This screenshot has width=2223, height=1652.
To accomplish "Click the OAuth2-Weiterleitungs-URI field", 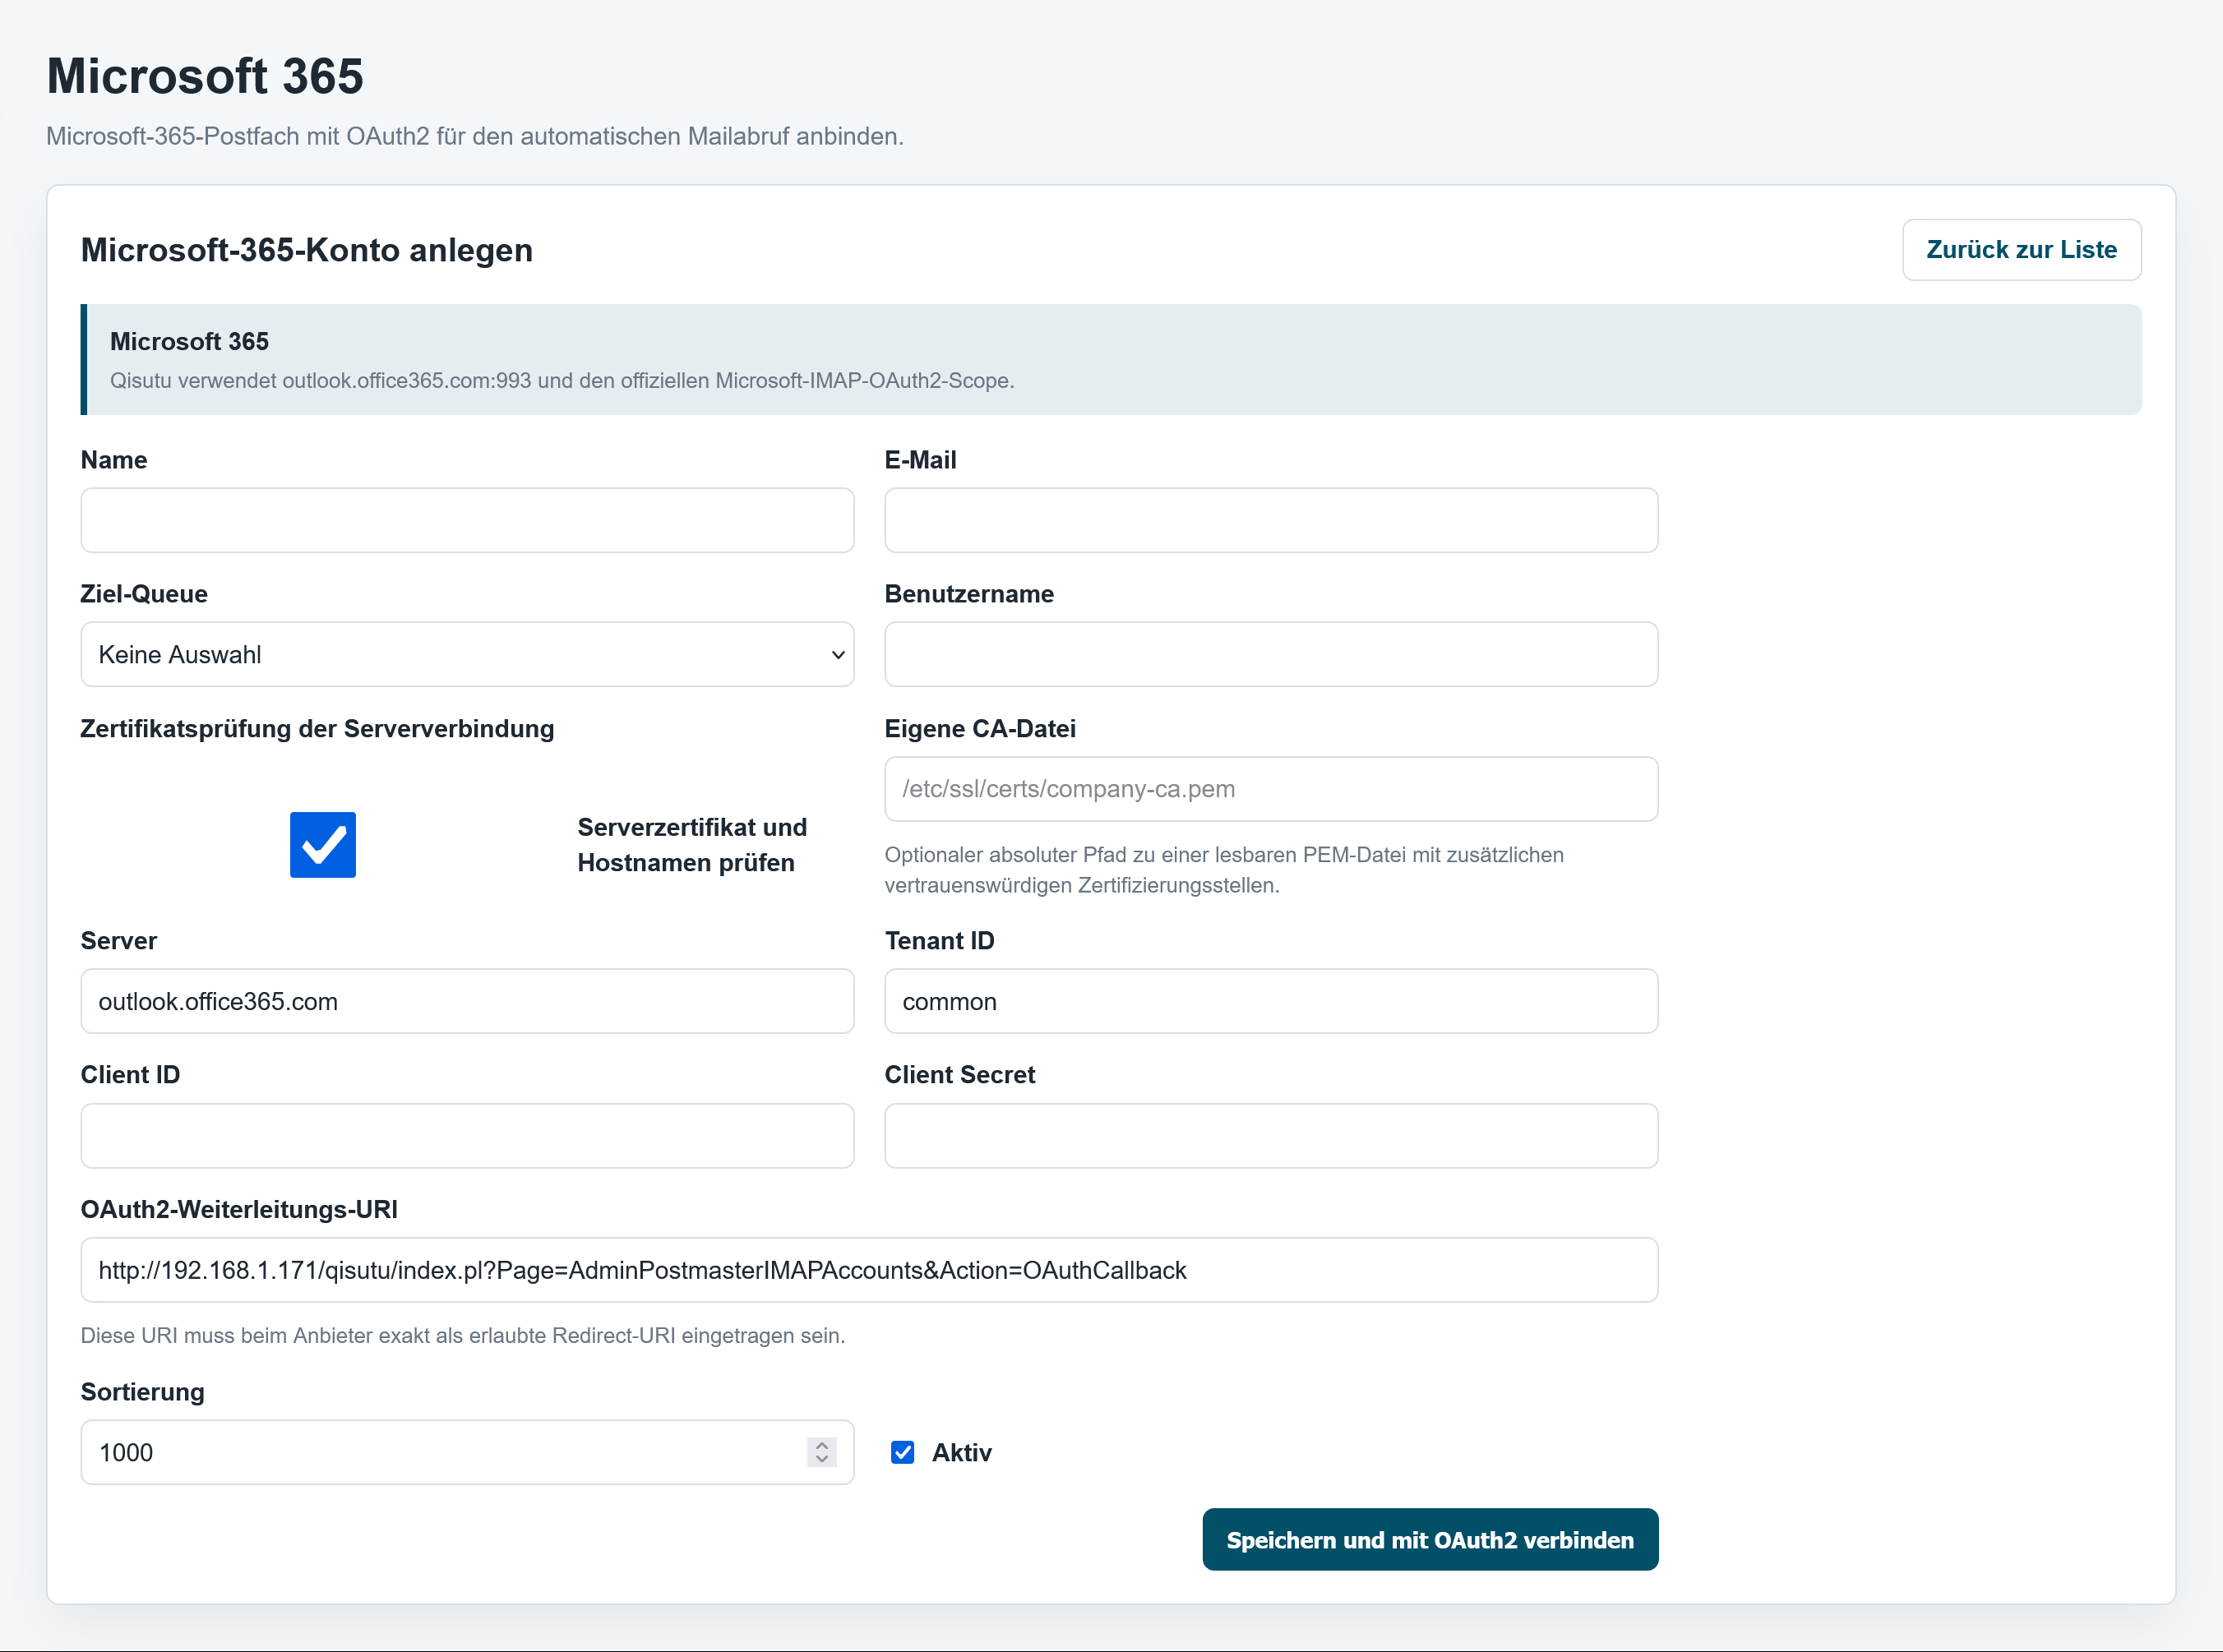I will tap(869, 1270).
